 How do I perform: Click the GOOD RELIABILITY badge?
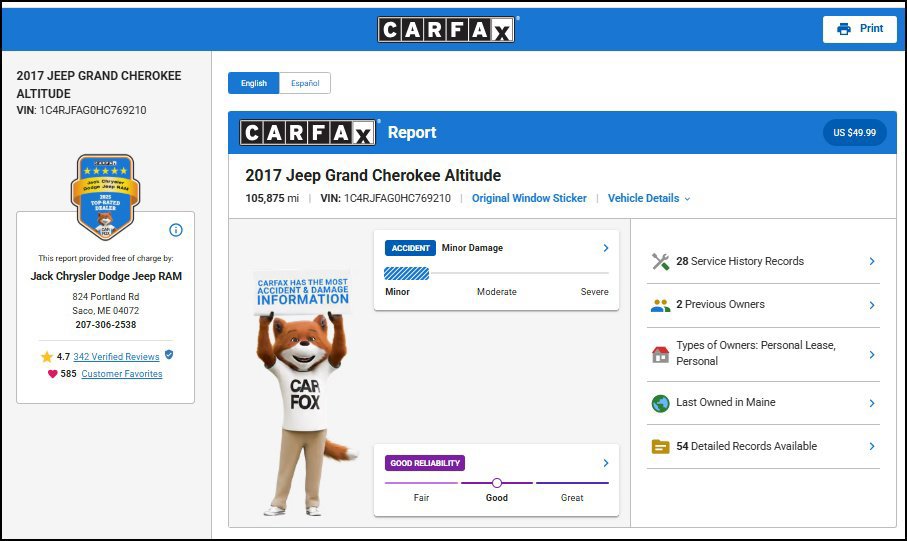pyautogui.click(x=425, y=463)
